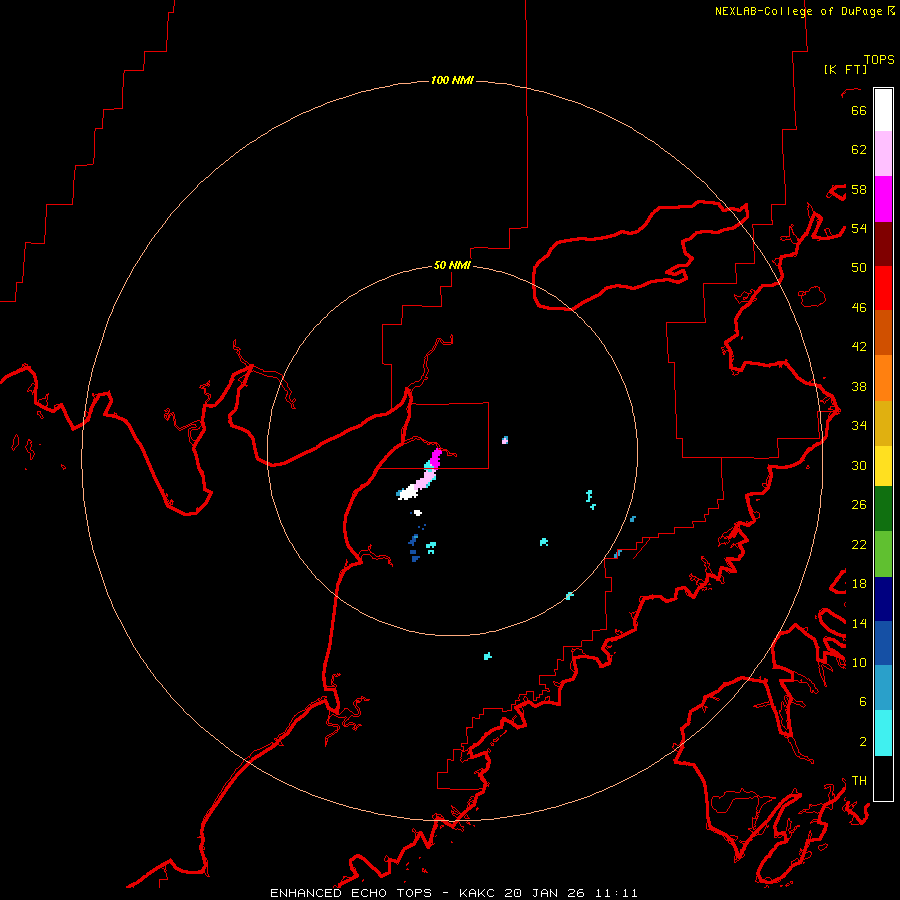Click the light pink 62 kft legend swatch
The image size is (900, 900).
pos(883,154)
